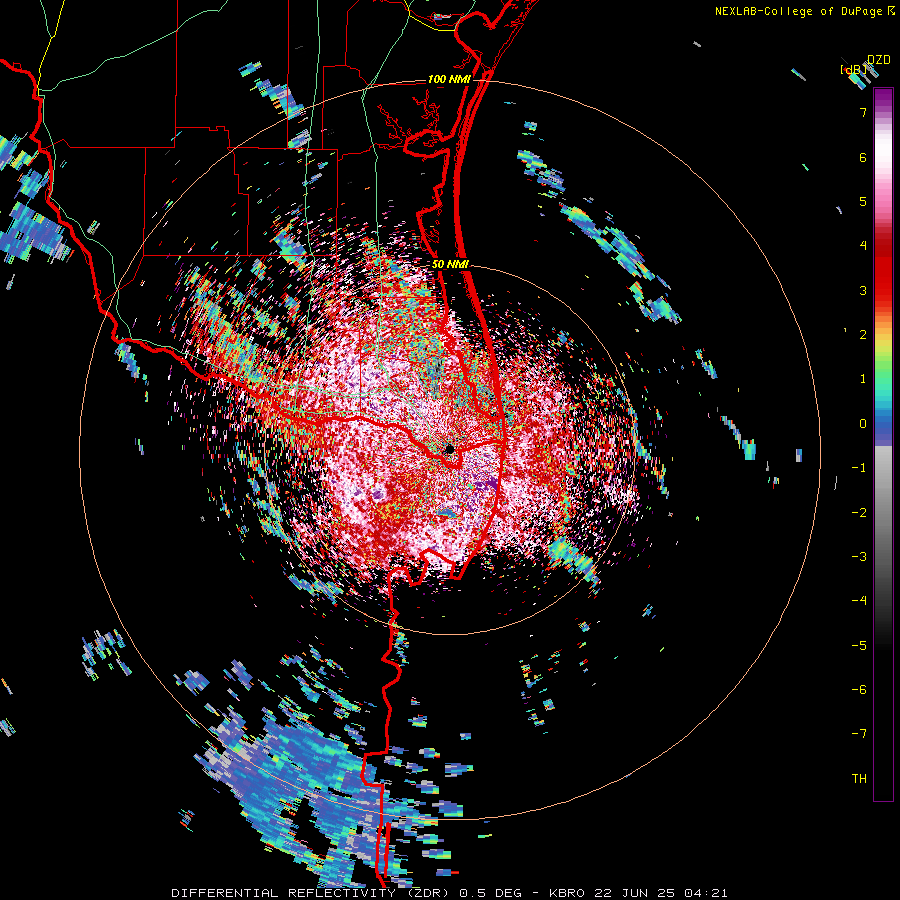Click the 6 value on color scale
Screen dimensions: 900x900
(x=863, y=157)
